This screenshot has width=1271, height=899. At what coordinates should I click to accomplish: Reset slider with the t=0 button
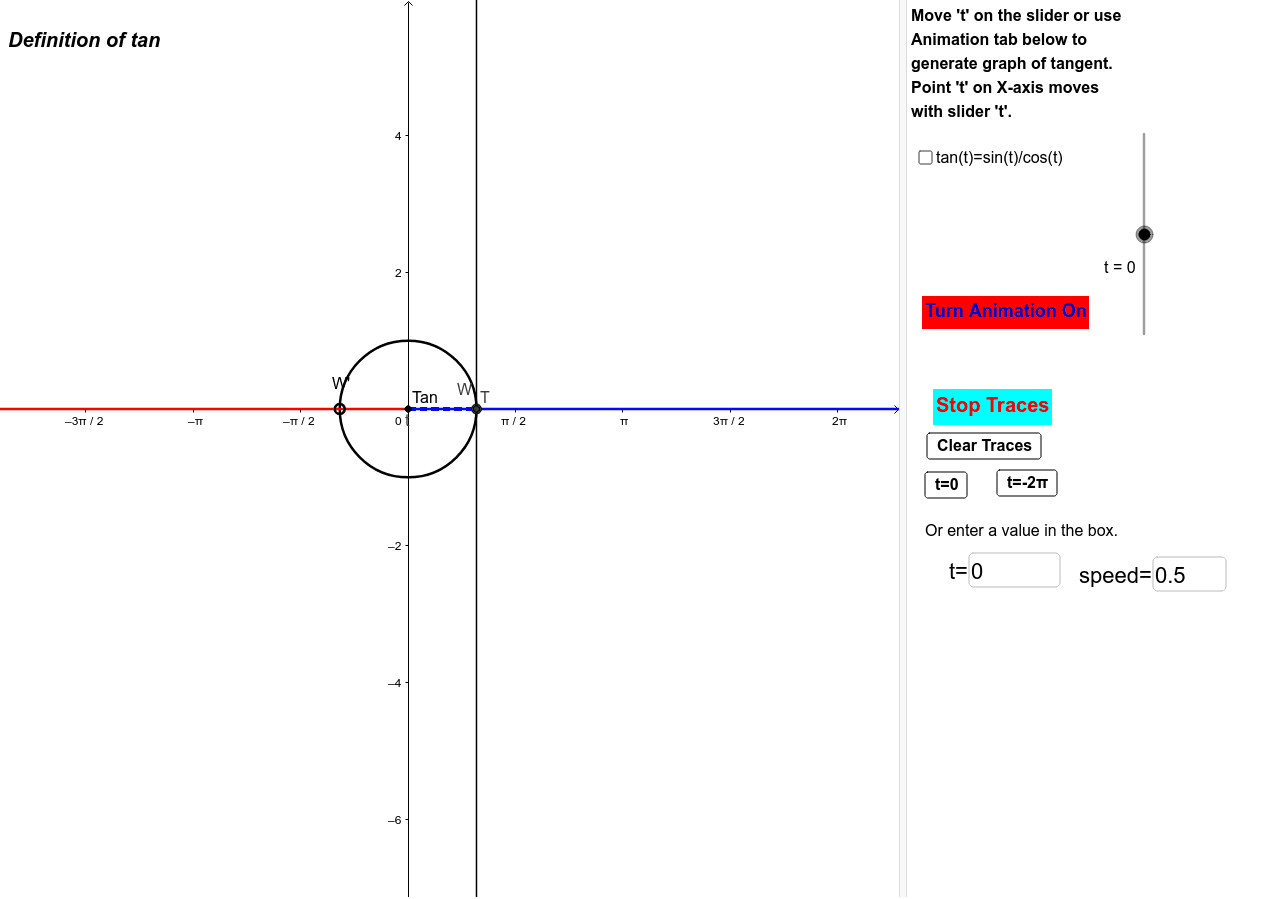[x=945, y=484]
